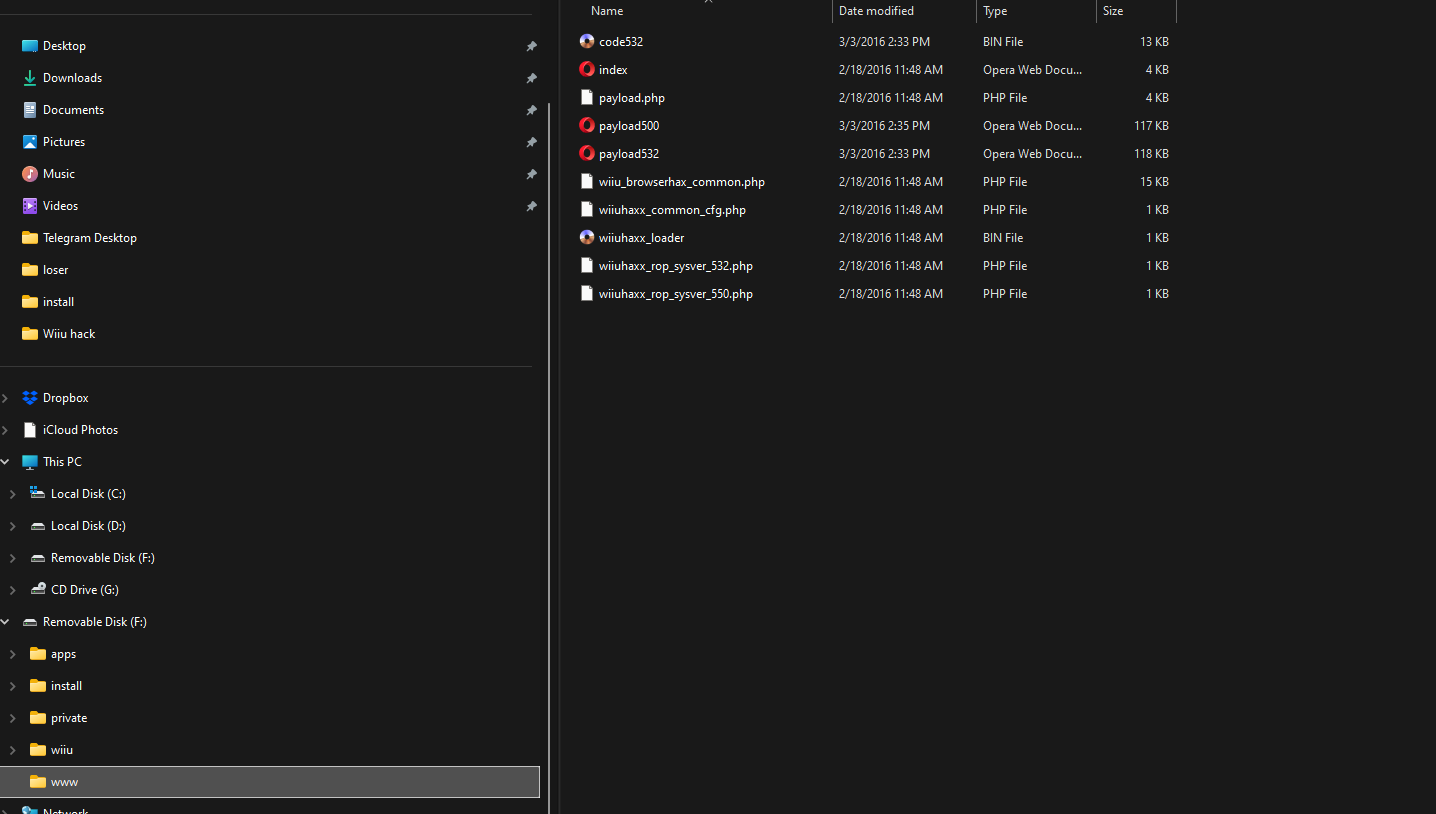Click the Music quick access icon
Screen dimensions: 1436x814
30,174
